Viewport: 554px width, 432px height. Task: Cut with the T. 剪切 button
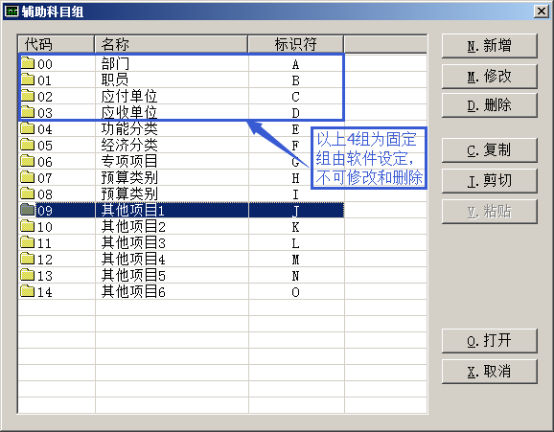coord(490,181)
